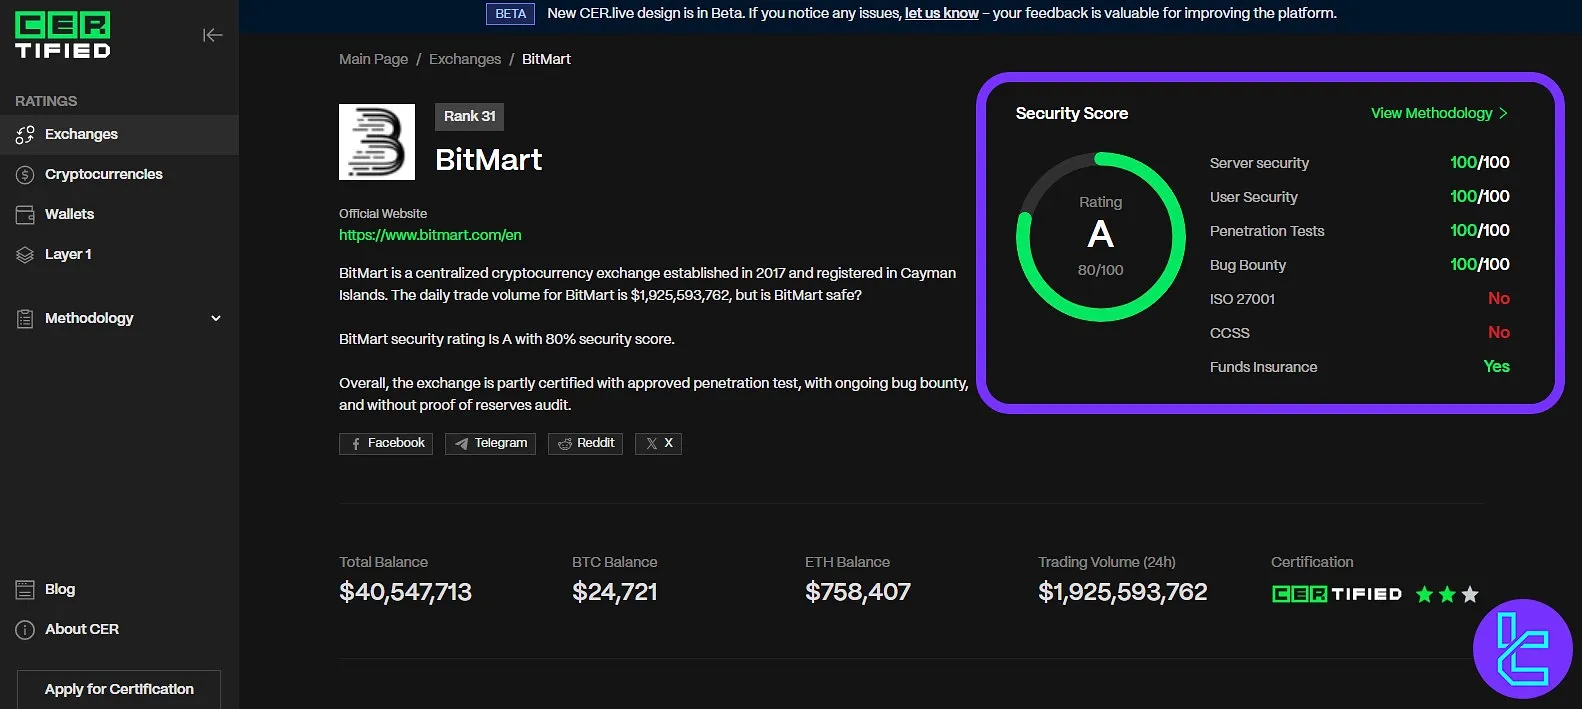Click the Security Score heading
Screen dimensions: 1582x709
coord(1072,113)
